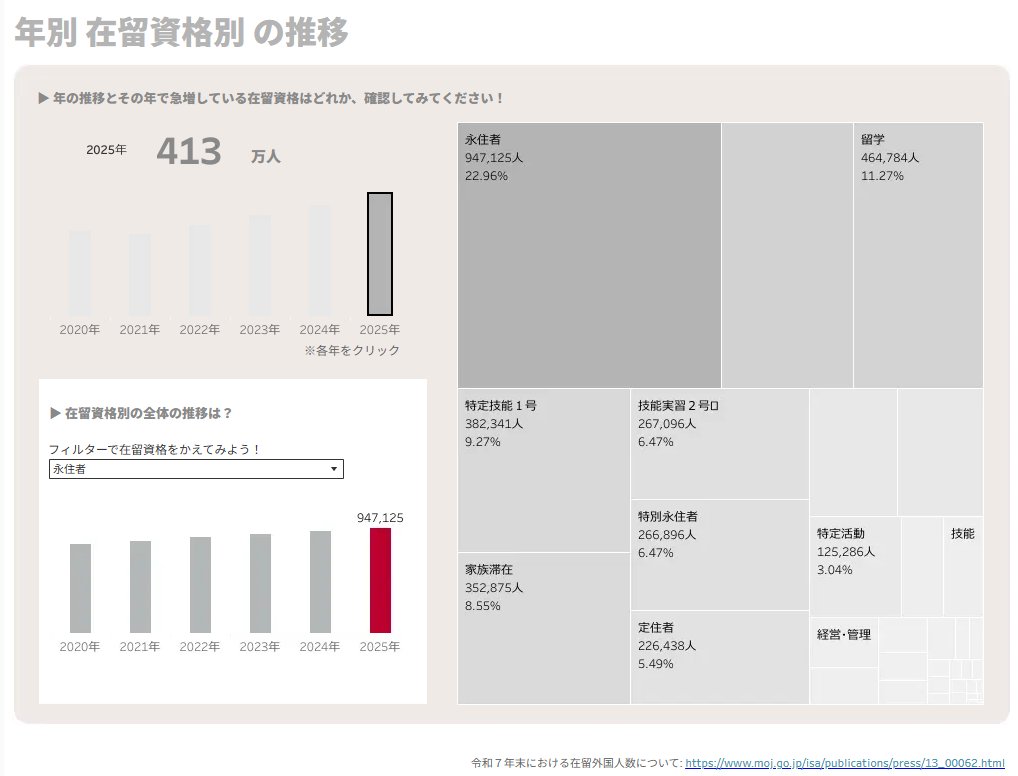The width and height of the screenshot is (1018, 776).
Task: Click the 2021年 bar in the 永住者 chart
Action: click(x=140, y=586)
